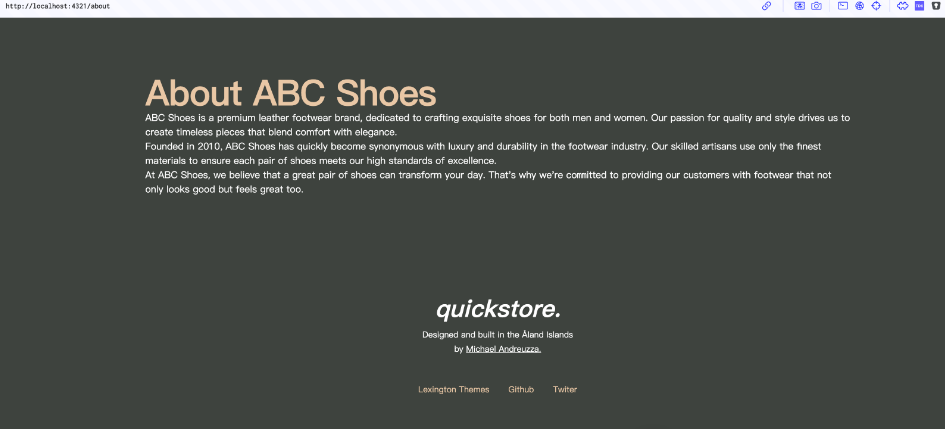
Task: Click the solid blue square toolbar icon
Action: [919, 6]
